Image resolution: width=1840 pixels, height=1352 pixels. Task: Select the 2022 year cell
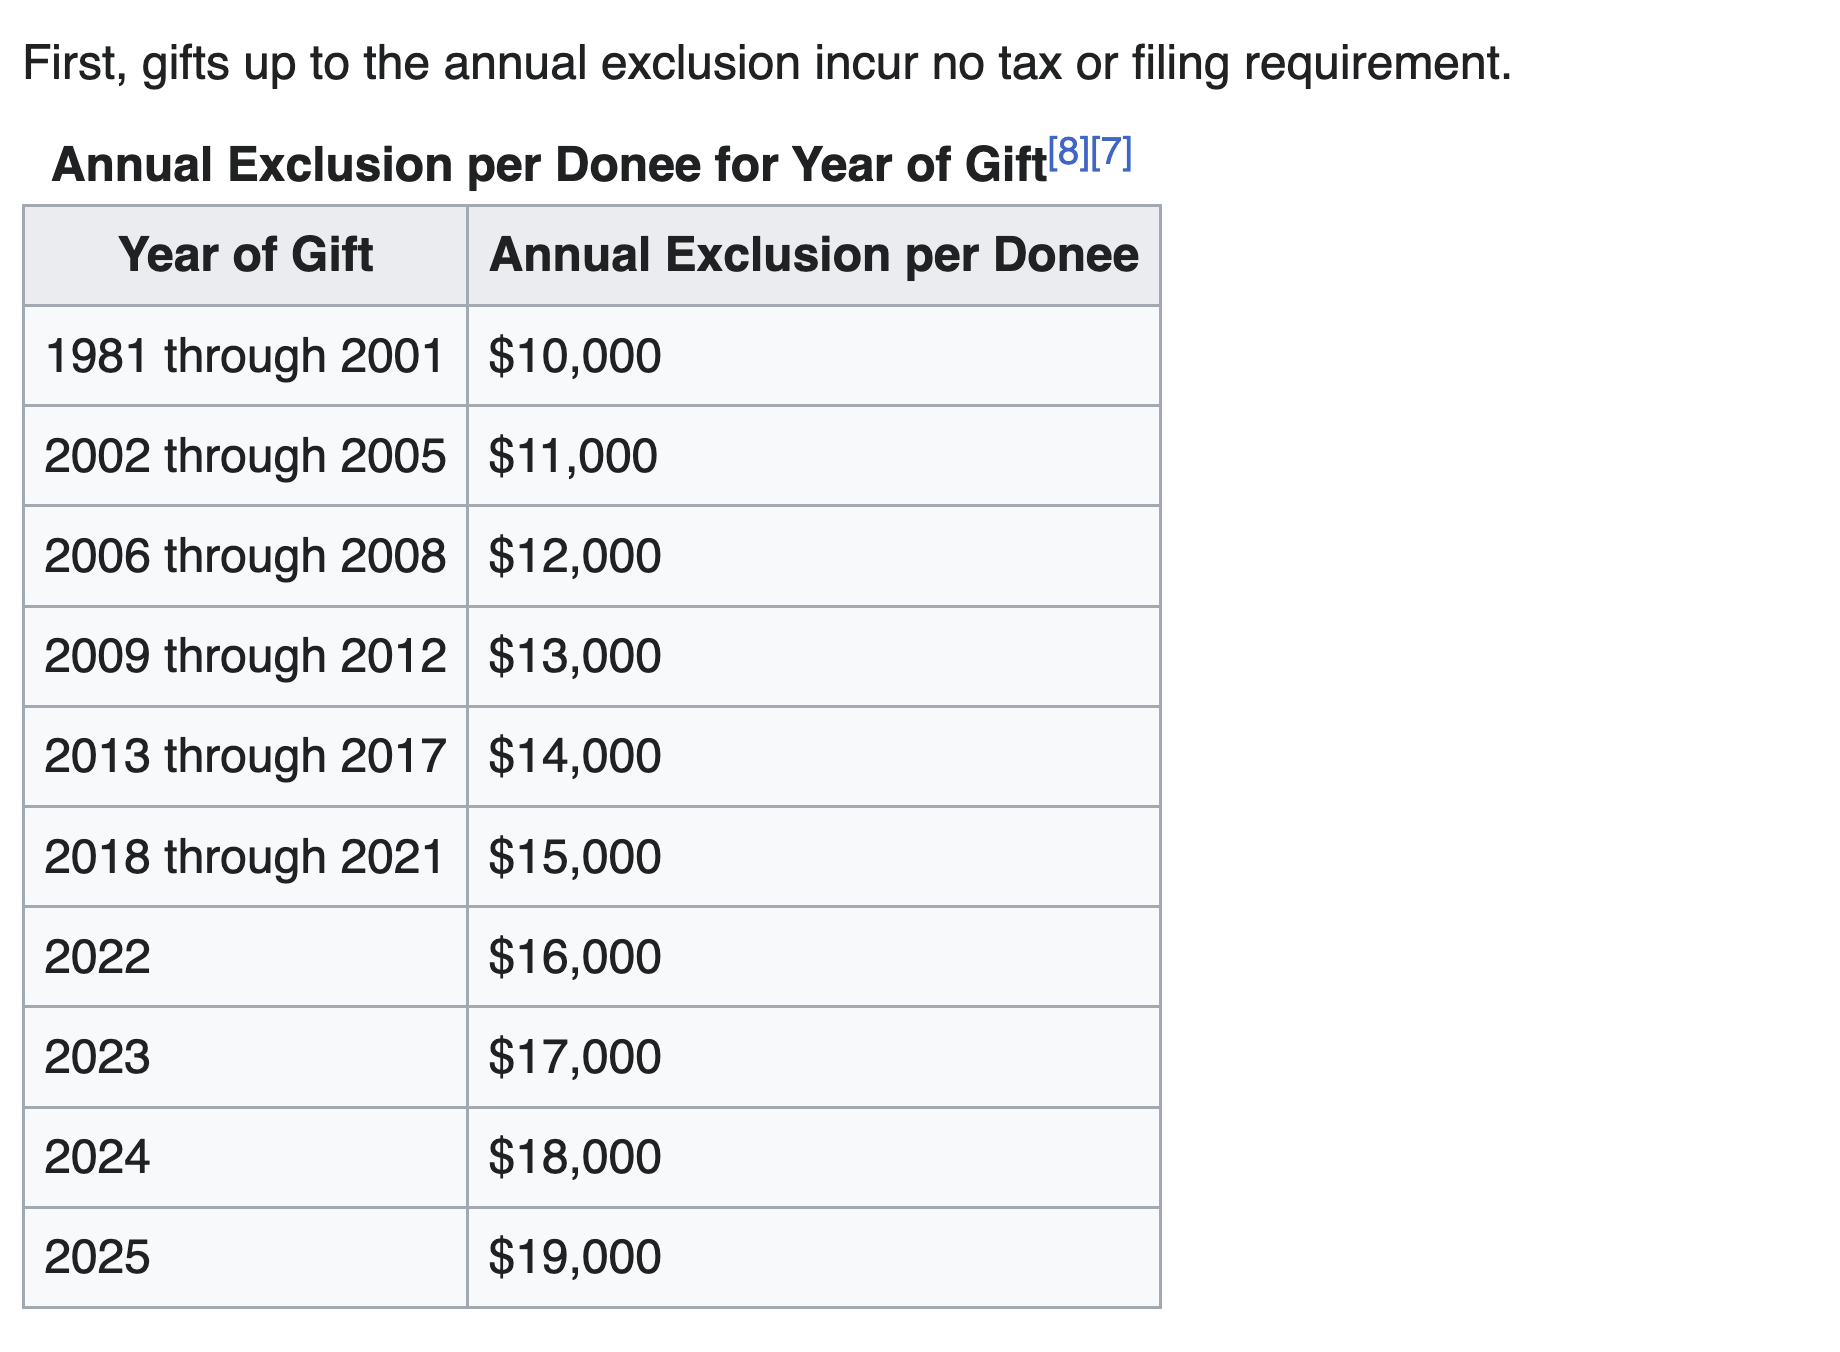[x=245, y=957]
